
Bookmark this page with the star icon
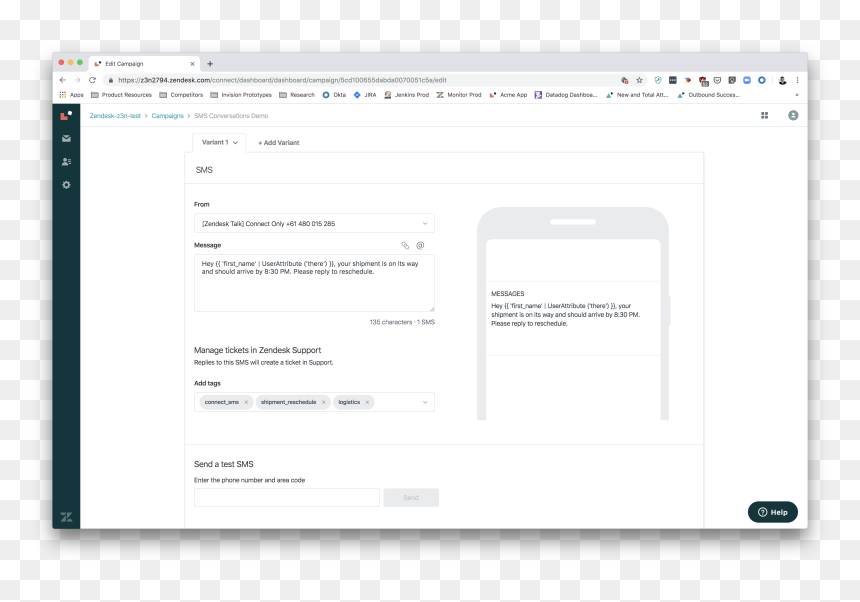(x=639, y=80)
